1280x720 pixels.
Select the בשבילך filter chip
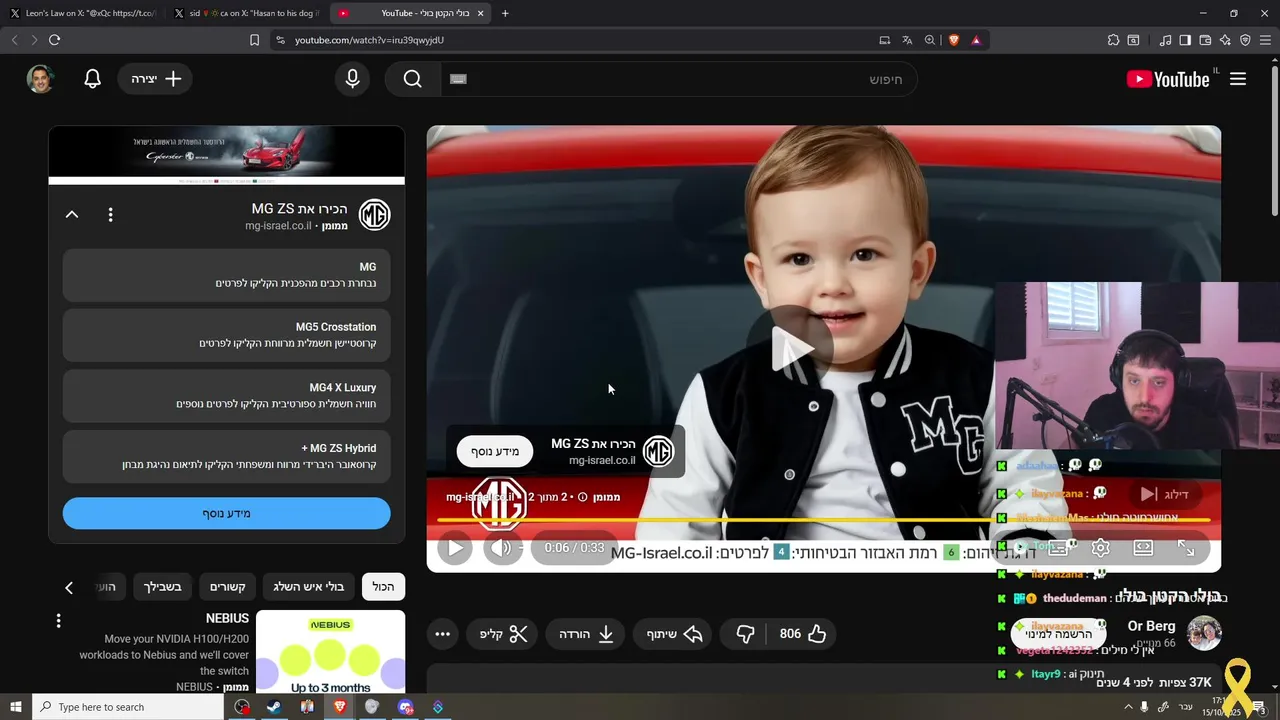pos(162,587)
